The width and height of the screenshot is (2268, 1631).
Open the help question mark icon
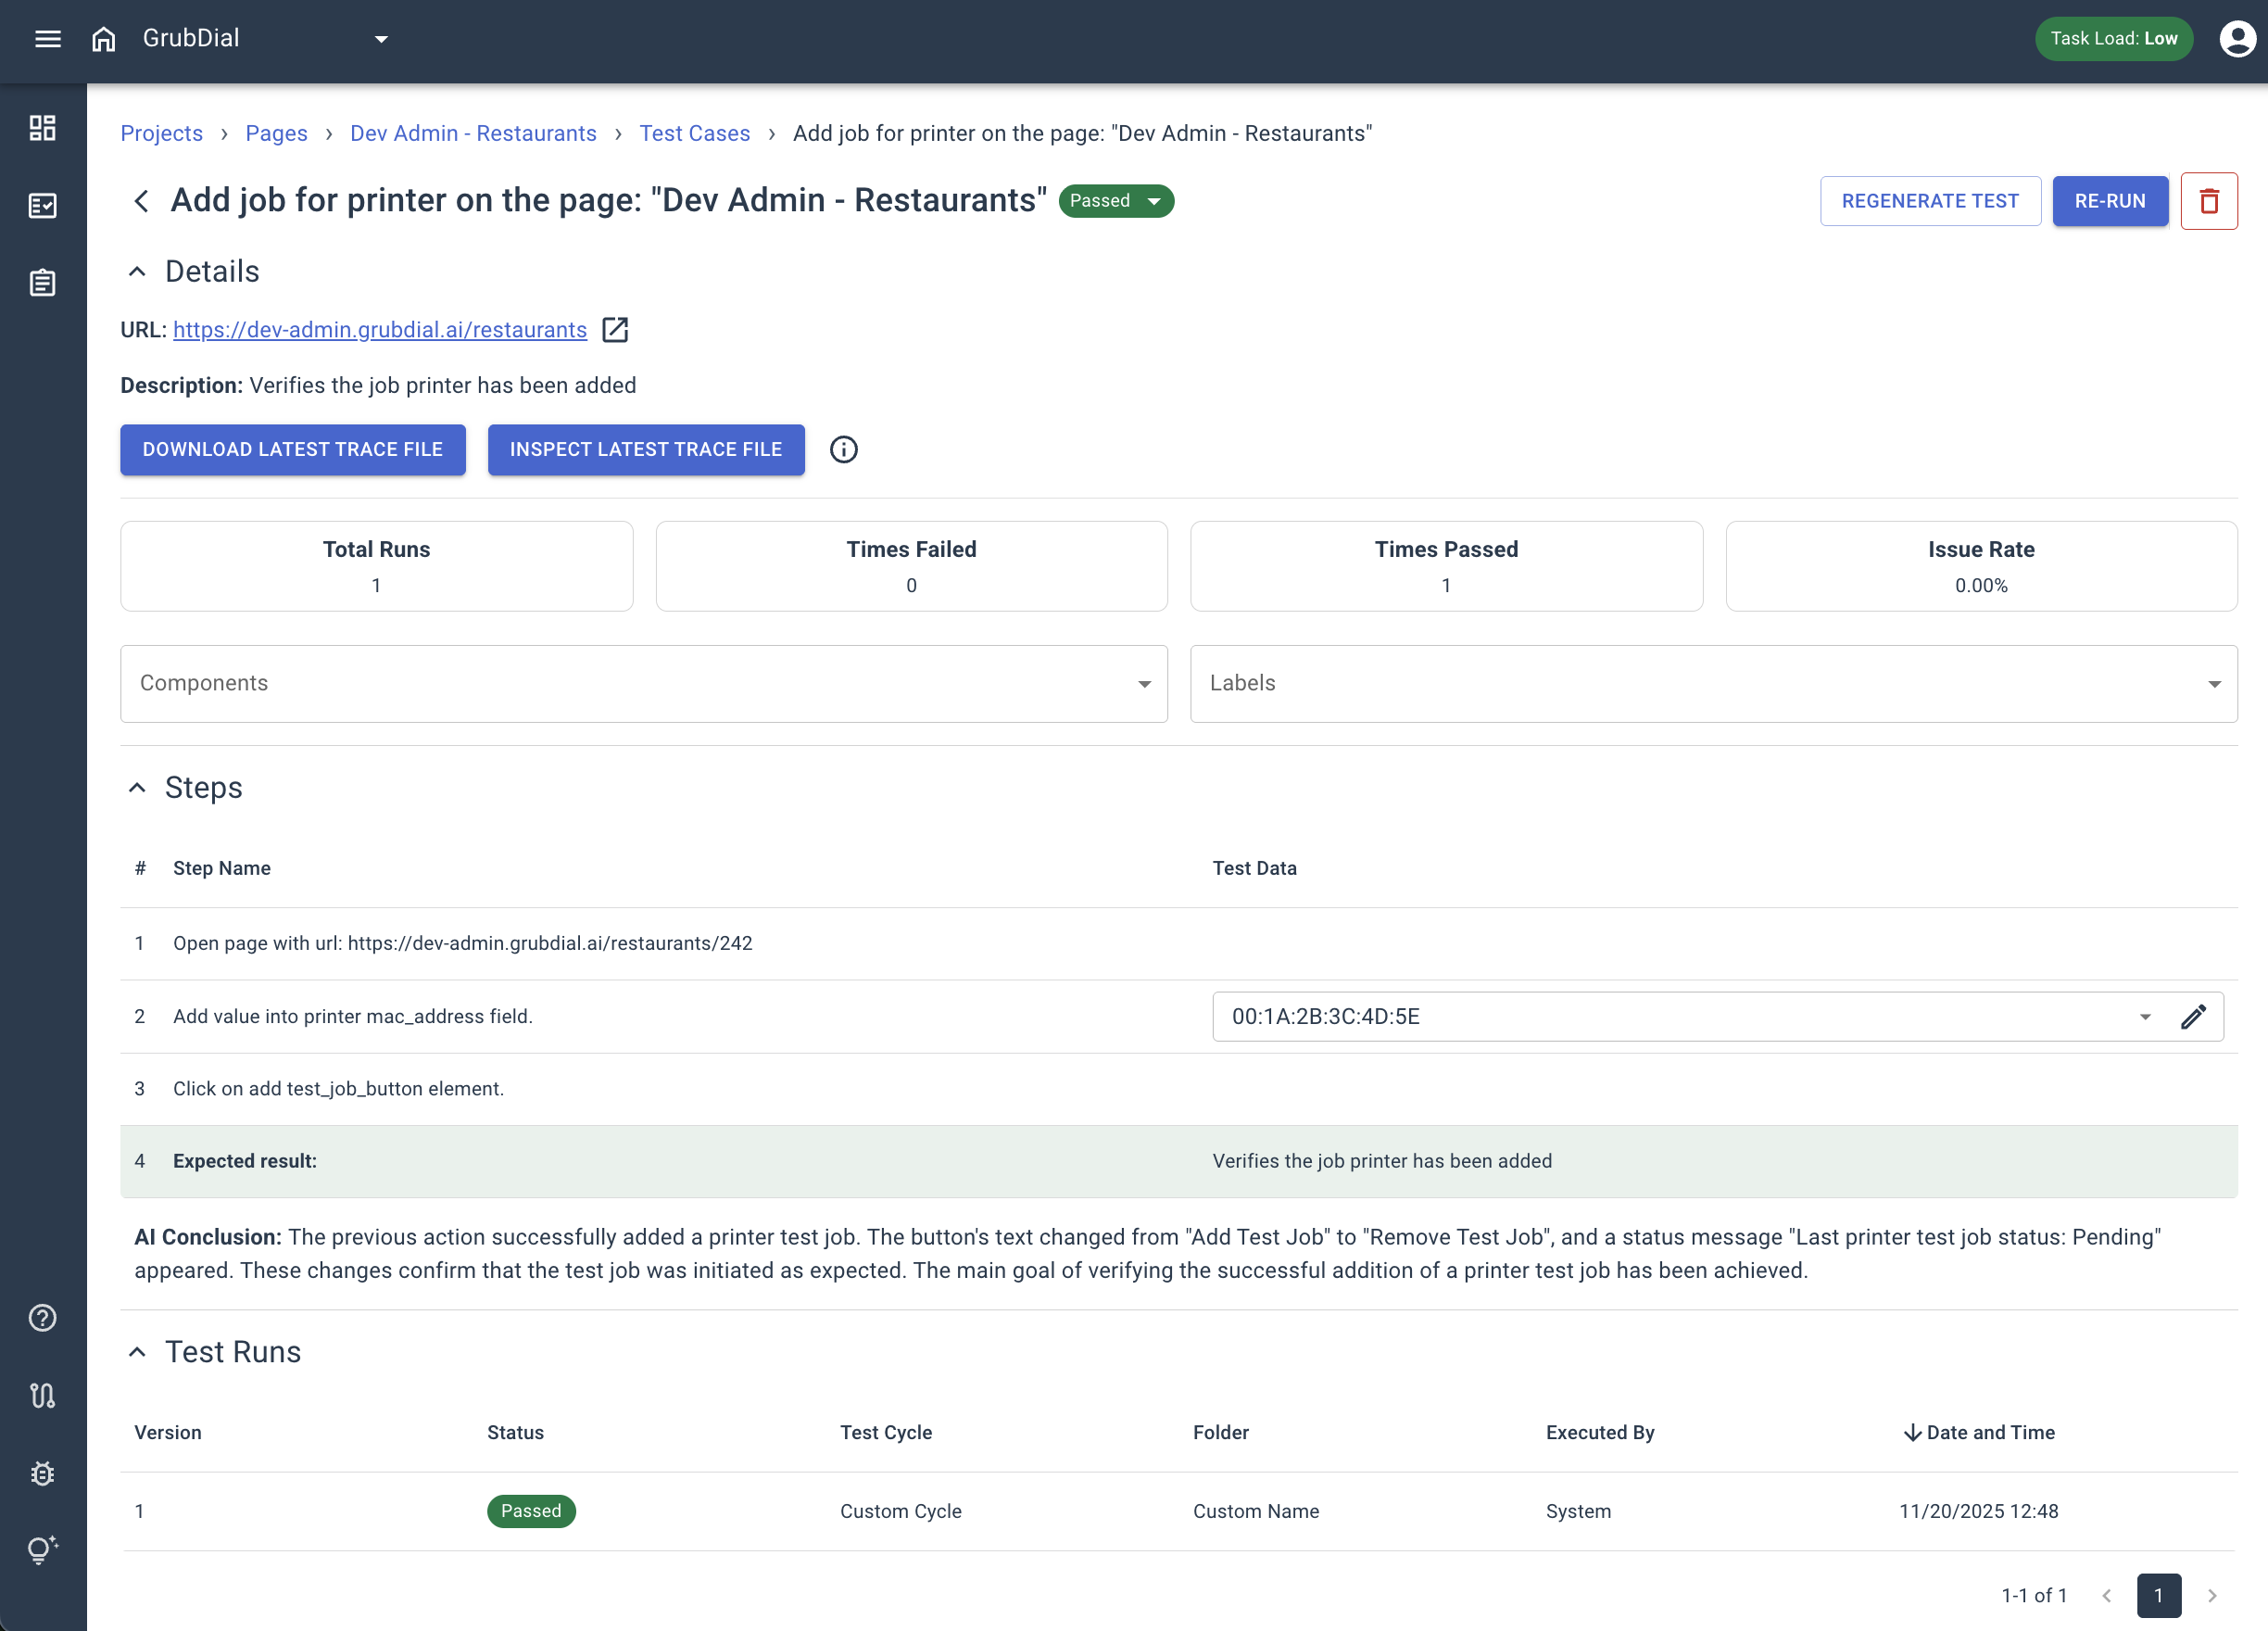tap(42, 1318)
